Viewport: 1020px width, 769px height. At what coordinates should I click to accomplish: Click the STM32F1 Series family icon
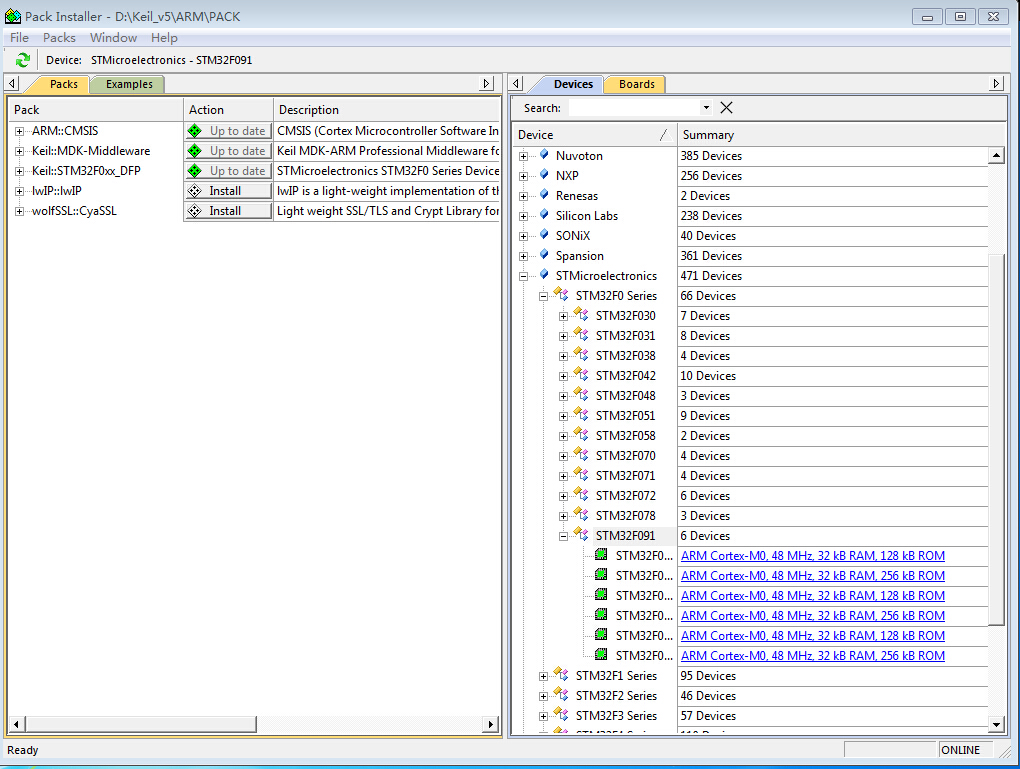point(561,674)
